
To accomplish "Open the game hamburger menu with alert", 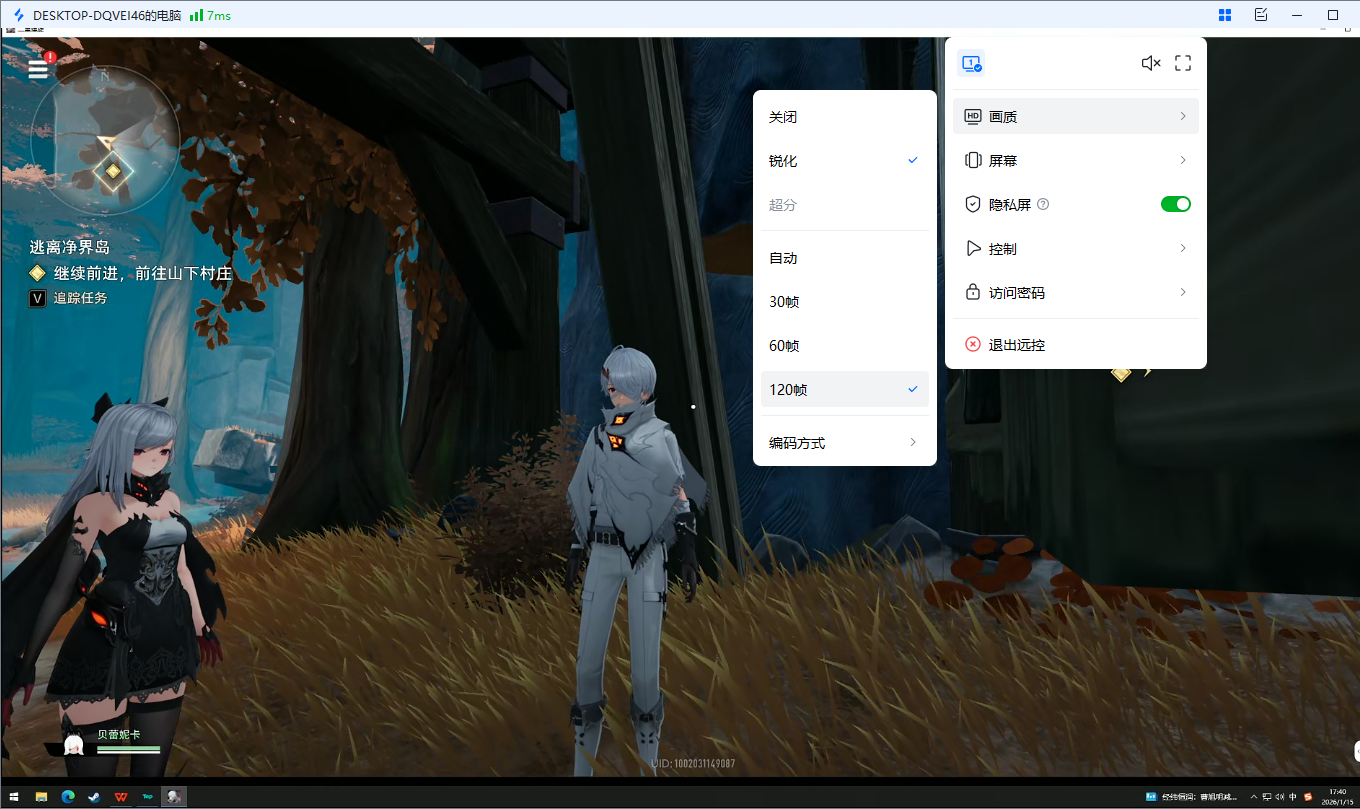I will pyautogui.click(x=39, y=68).
